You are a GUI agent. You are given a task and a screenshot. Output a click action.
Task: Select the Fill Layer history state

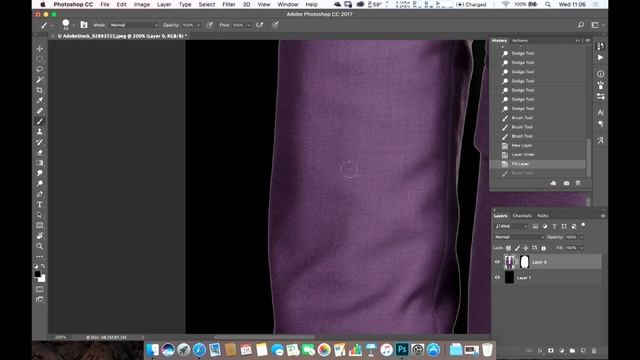[537, 164]
